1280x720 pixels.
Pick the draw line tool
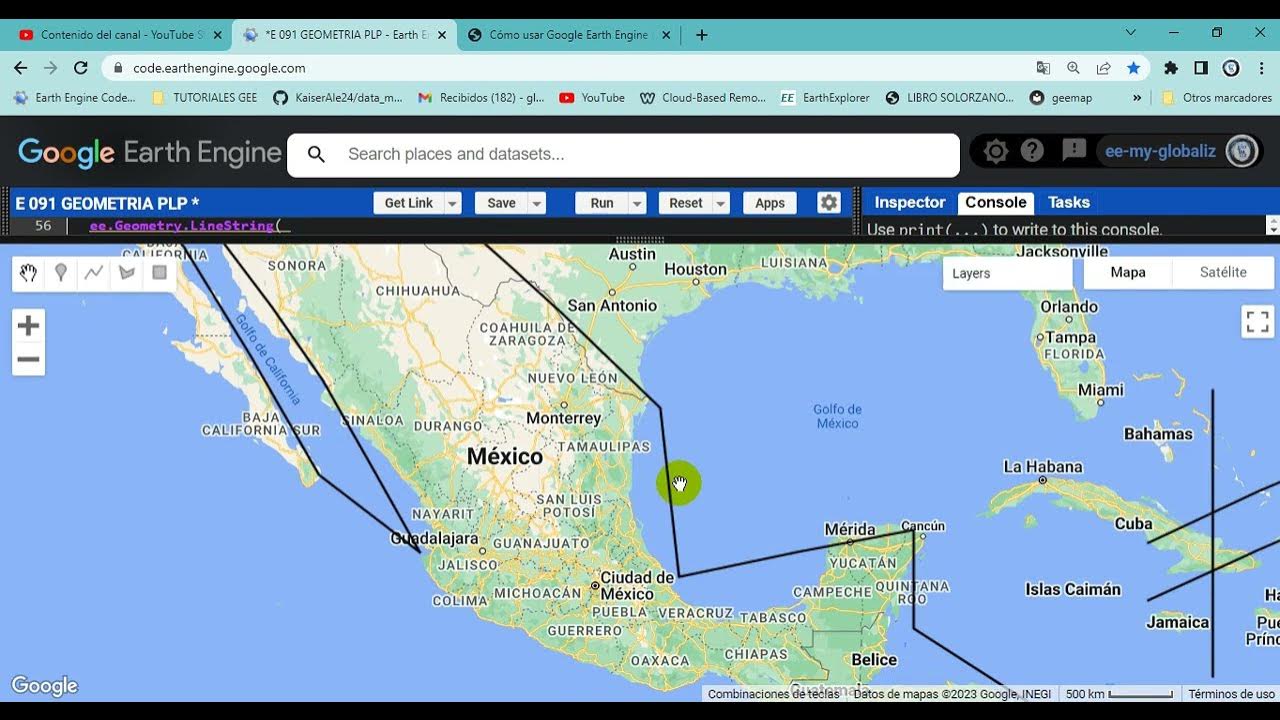[x=94, y=273]
